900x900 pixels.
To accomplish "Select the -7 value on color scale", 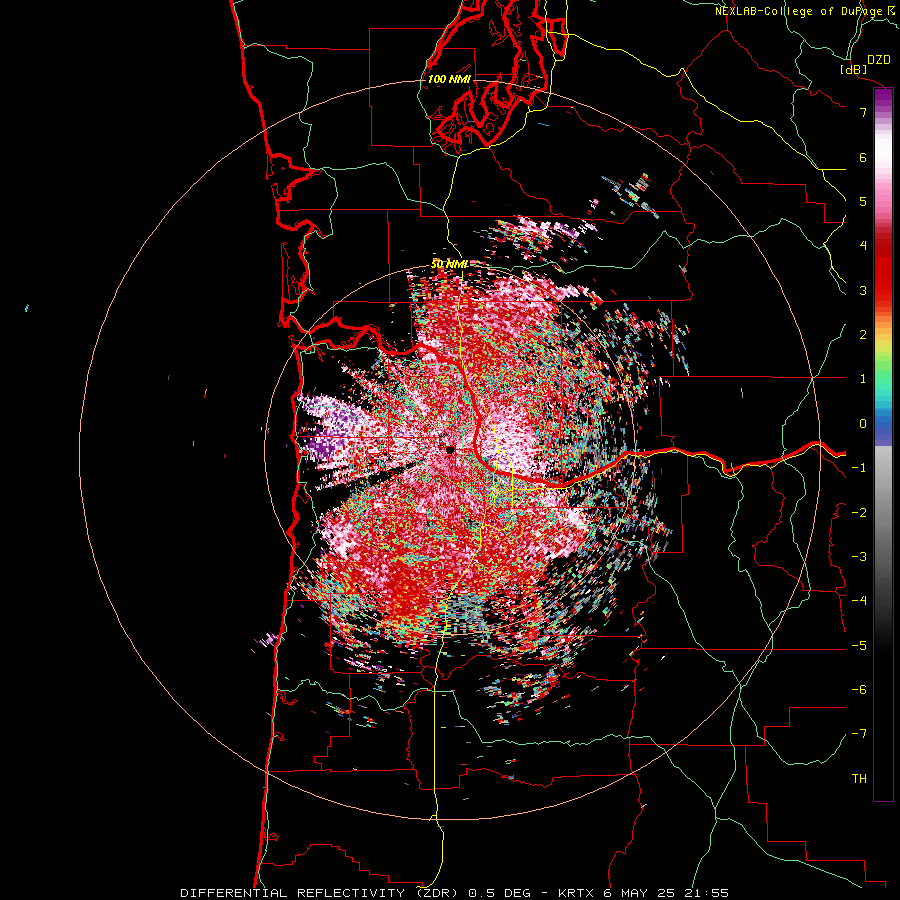I will point(859,734).
